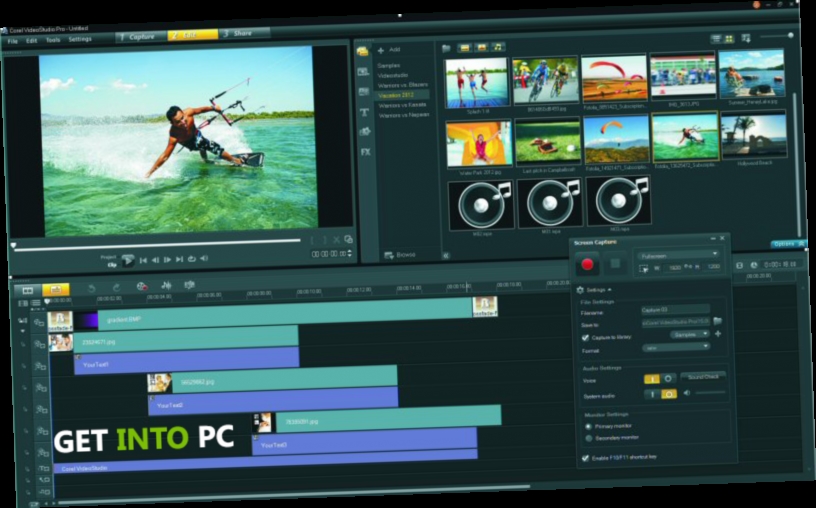Open the FX filter library
This screenshot has height=508, width=816.
coord(365,152)
